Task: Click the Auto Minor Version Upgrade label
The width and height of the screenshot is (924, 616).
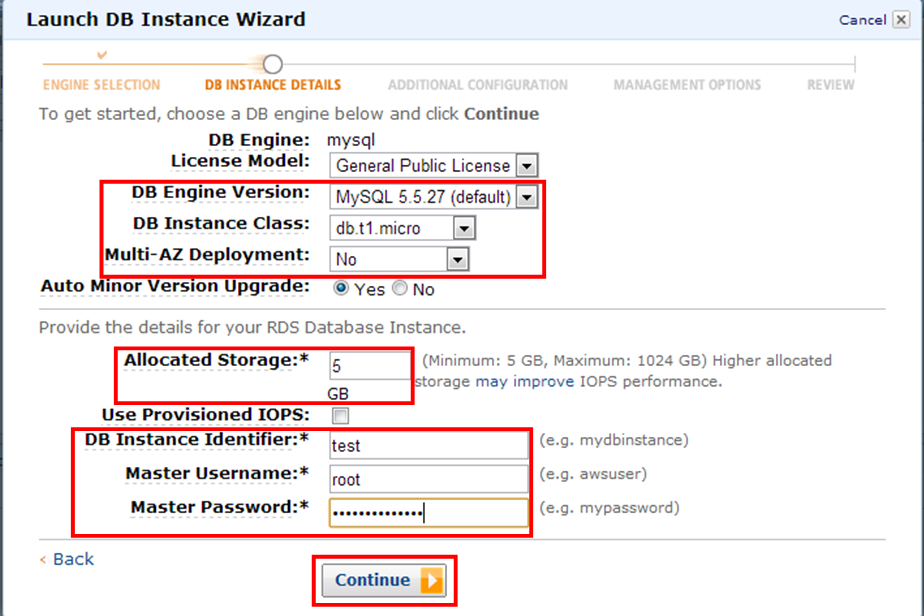Action: (x=175, y=286)
